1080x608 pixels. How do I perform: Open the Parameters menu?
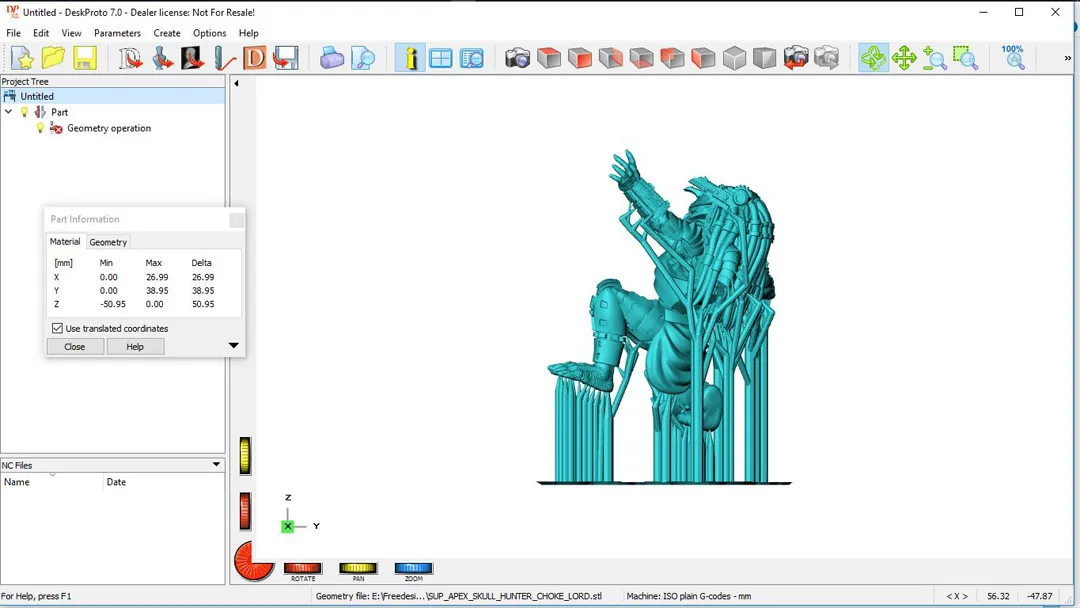click(117, 33)
